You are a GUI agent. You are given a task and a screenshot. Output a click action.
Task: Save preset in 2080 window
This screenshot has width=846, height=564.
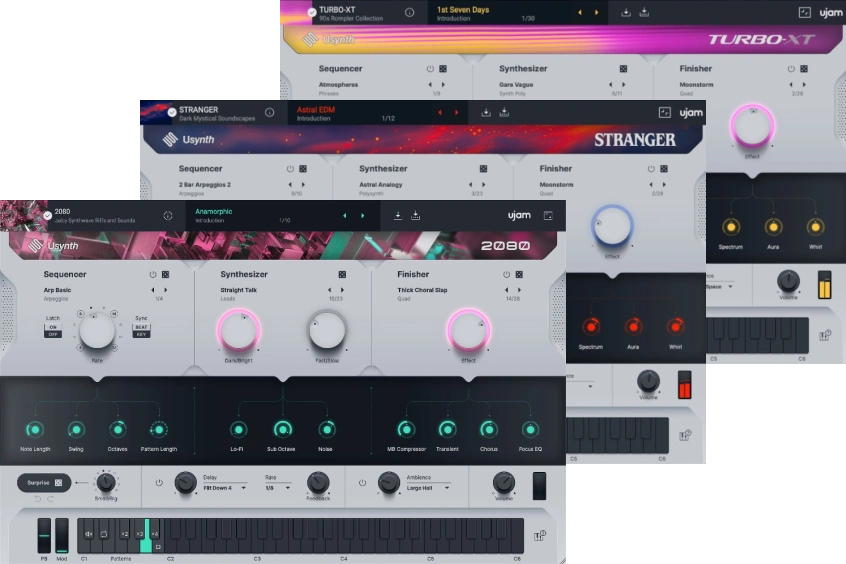[398, 216]
